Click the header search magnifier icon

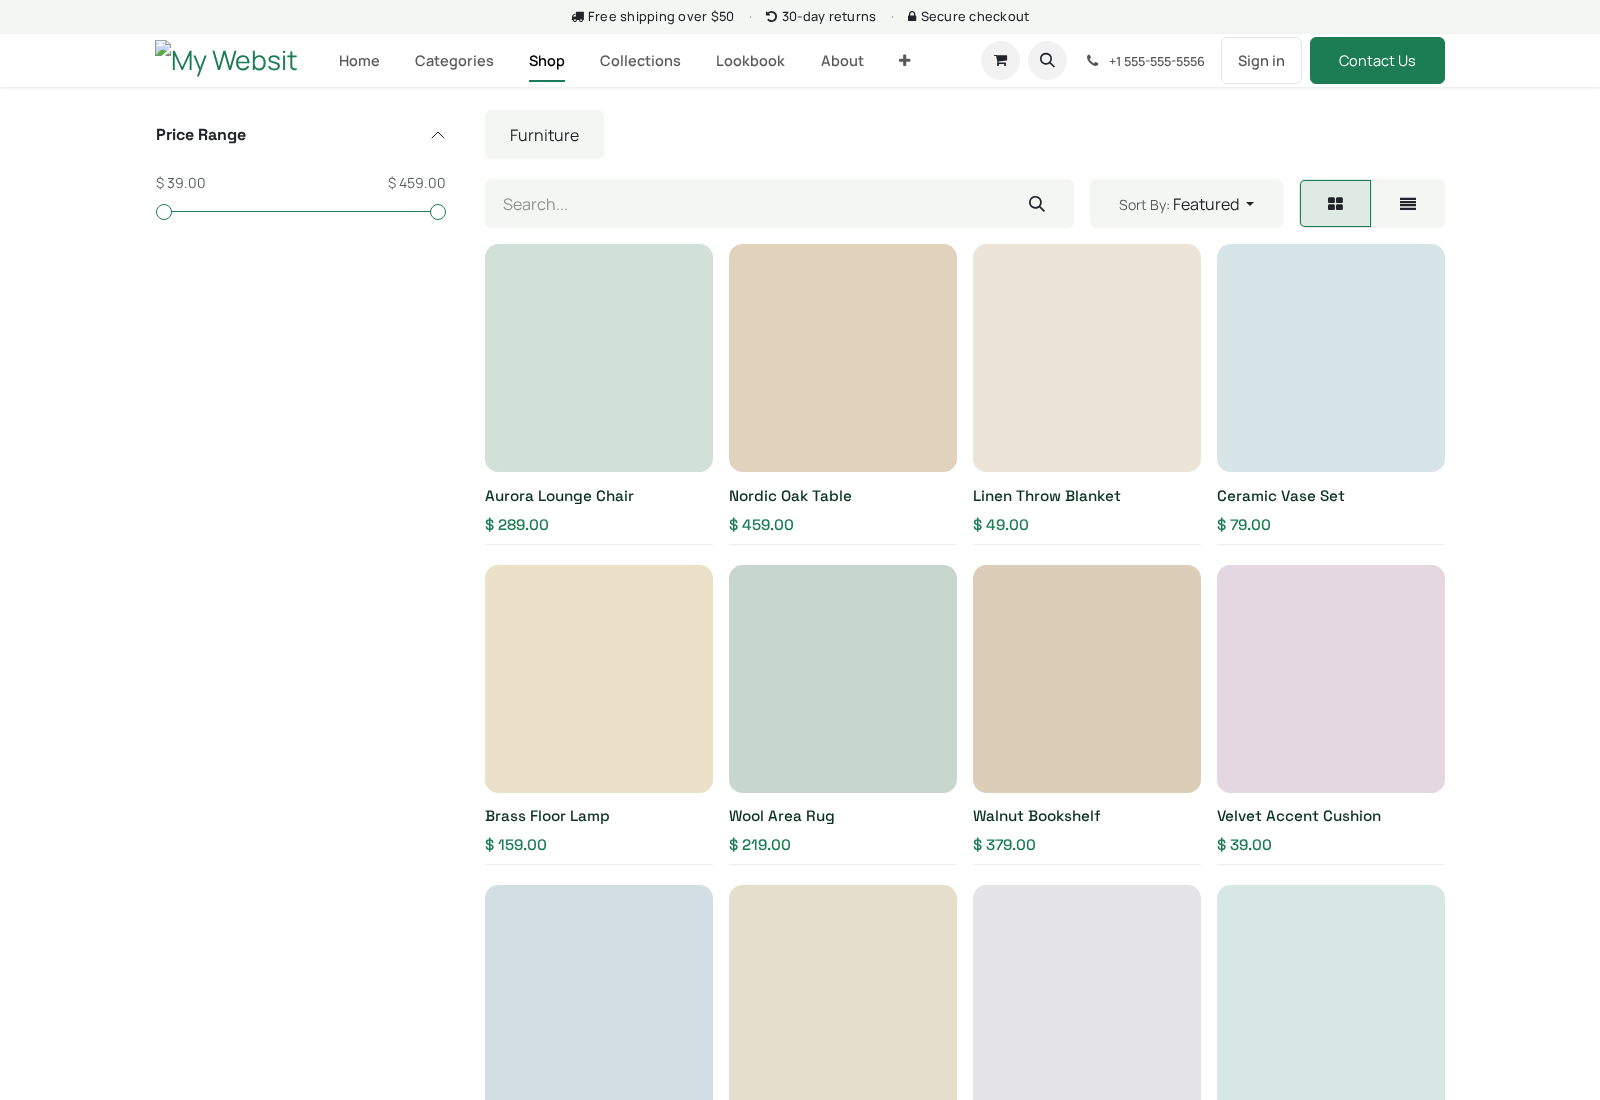(1047, 61)
